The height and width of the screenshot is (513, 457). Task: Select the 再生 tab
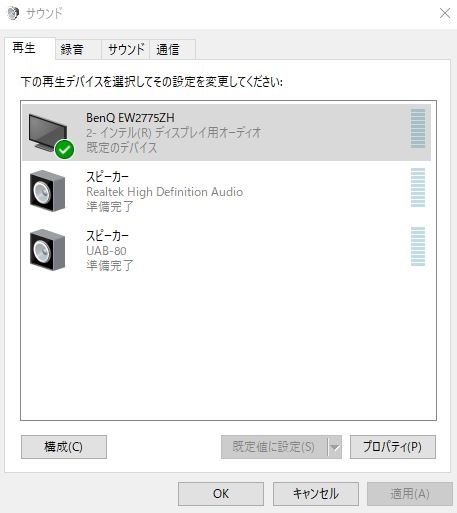point(30,49)
